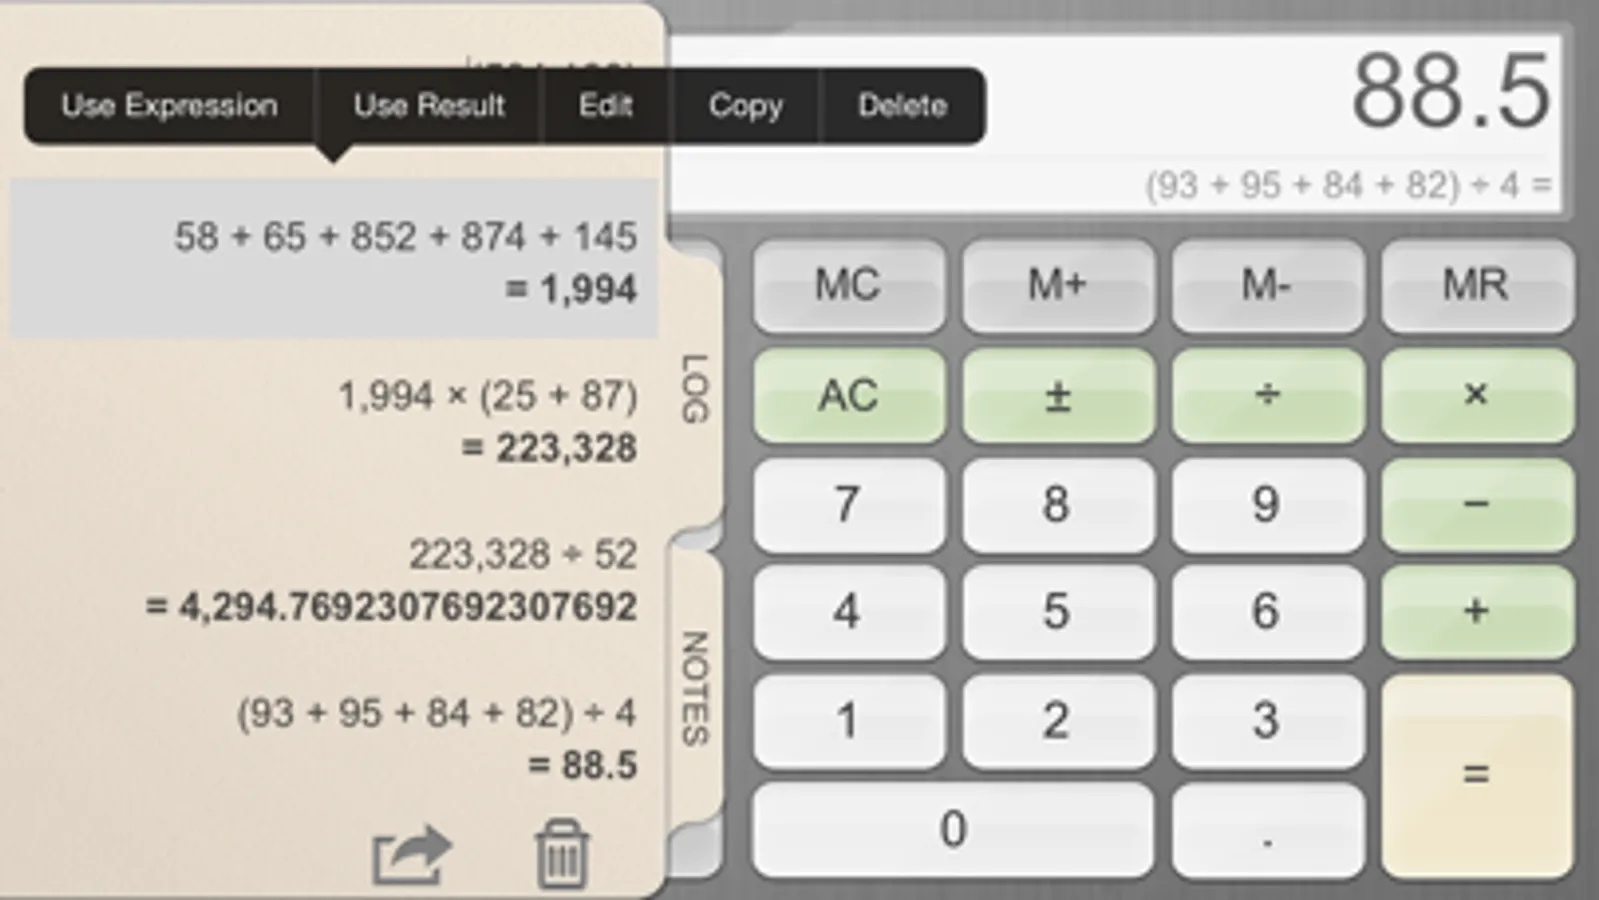1599x900 pixels.
Task: Tap the number 4 key
Action: click(848, 612)
